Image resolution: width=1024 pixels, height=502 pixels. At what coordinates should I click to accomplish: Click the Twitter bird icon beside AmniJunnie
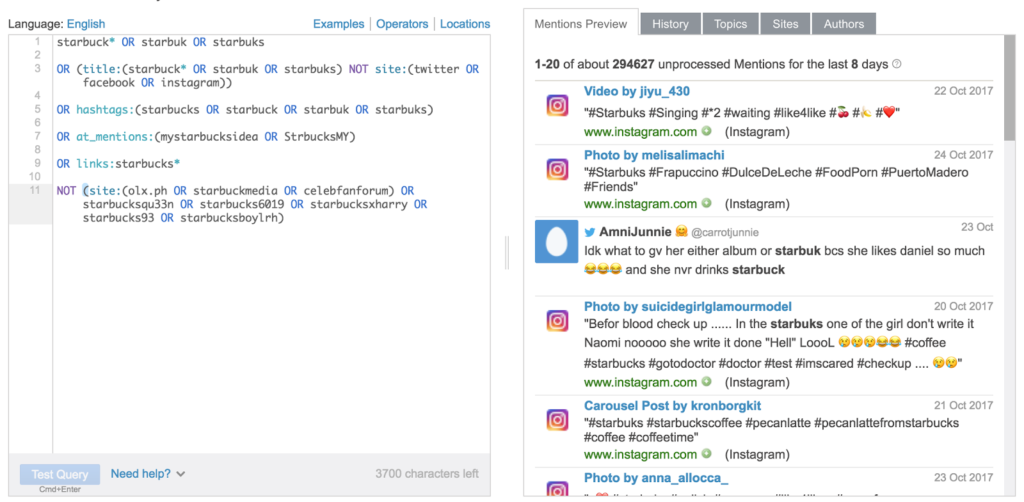(590, 232)
